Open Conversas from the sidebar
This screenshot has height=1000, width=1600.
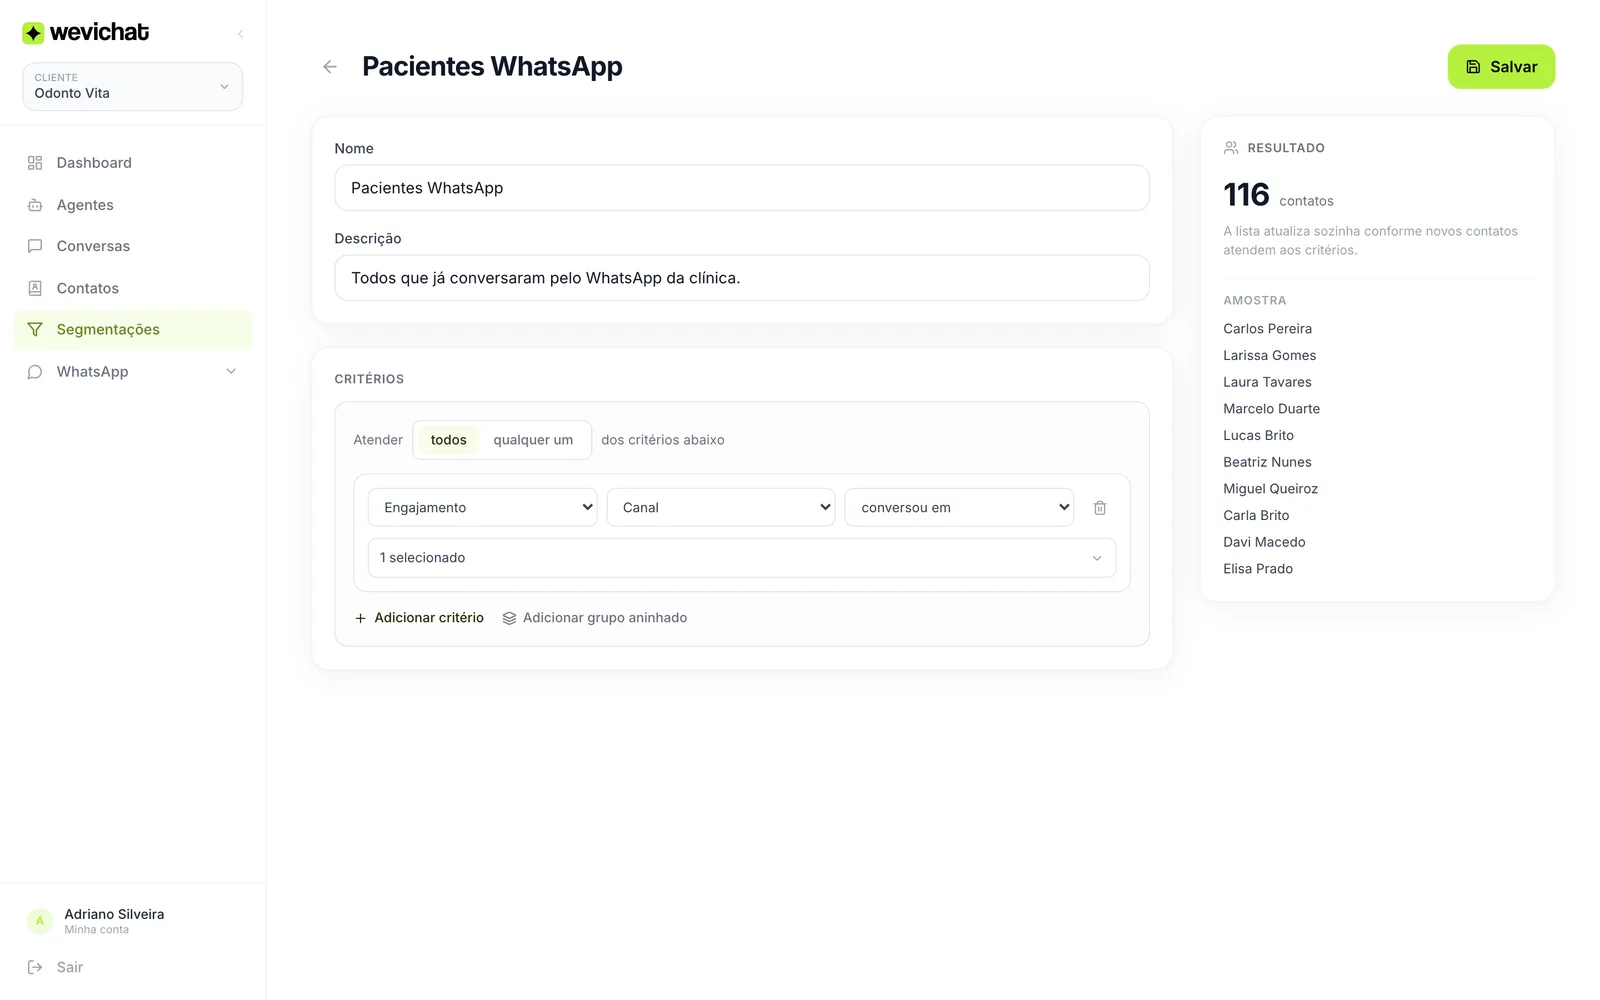(x=133, y=246)
